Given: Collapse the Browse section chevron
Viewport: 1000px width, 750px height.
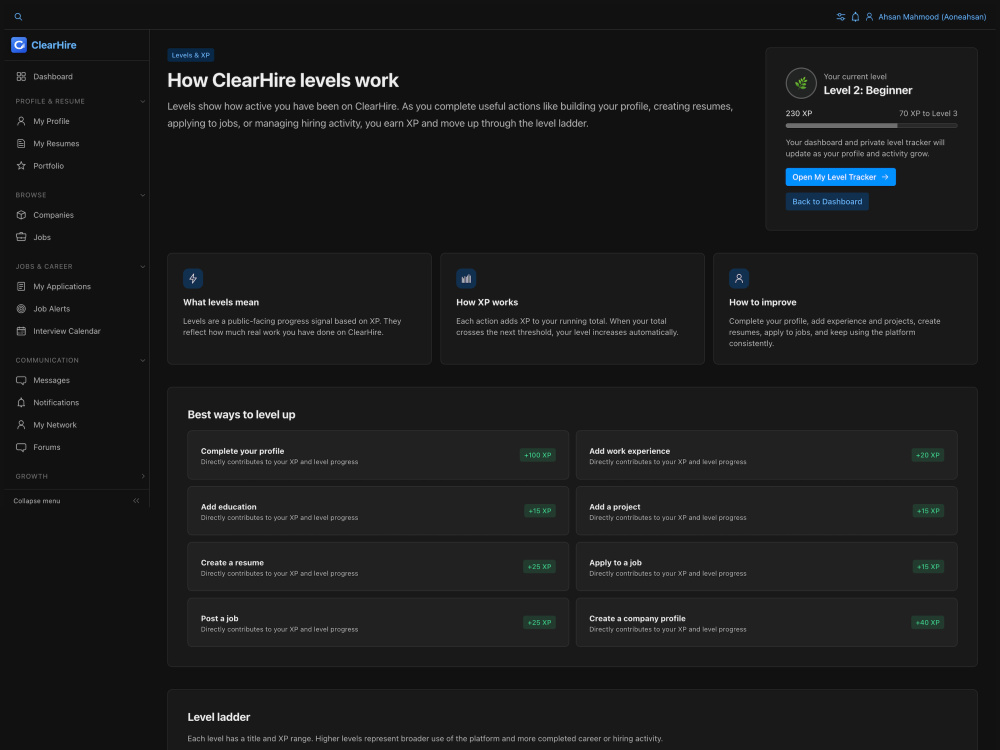Looking at the screenshot, I should [142, 195].
